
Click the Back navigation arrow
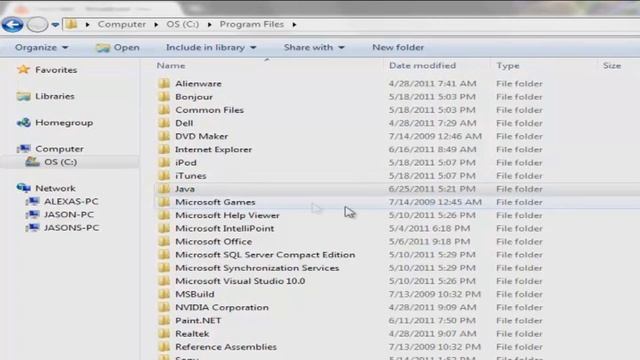[12, 24]
